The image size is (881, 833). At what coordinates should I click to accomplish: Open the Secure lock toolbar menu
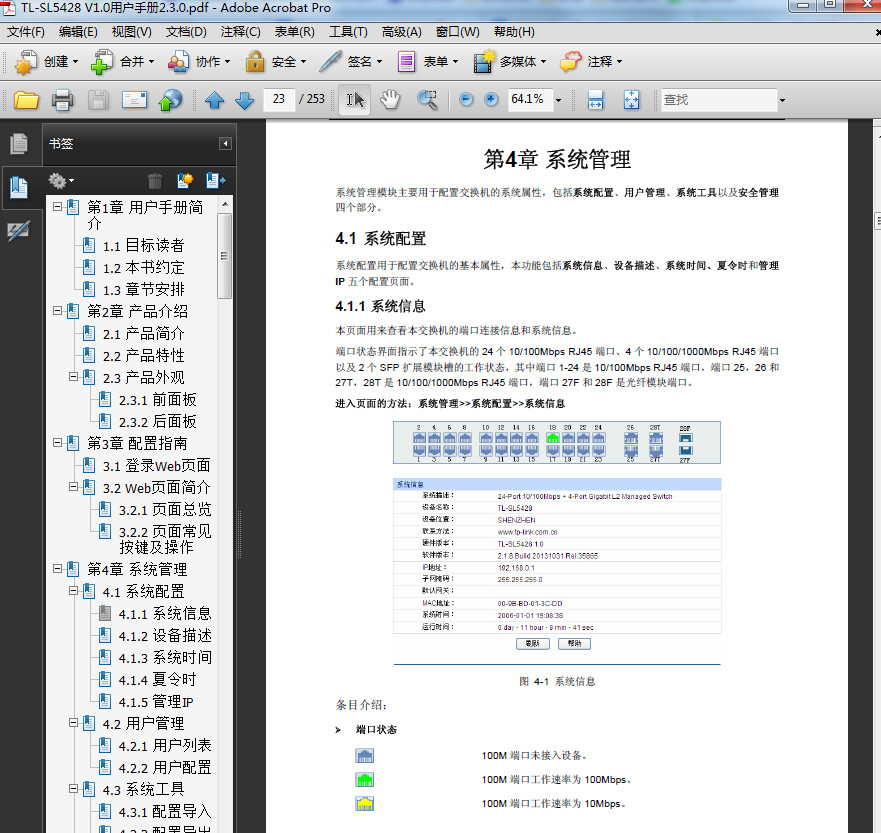tap(275, 62)
